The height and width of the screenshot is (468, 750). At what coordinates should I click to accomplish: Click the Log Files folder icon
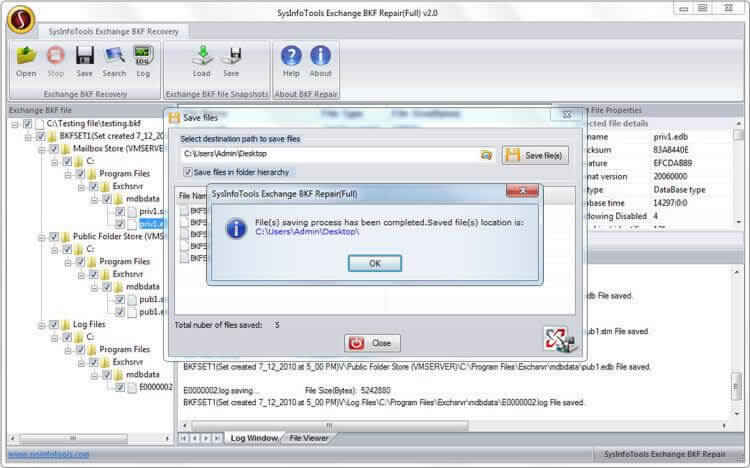pos(66,325)
